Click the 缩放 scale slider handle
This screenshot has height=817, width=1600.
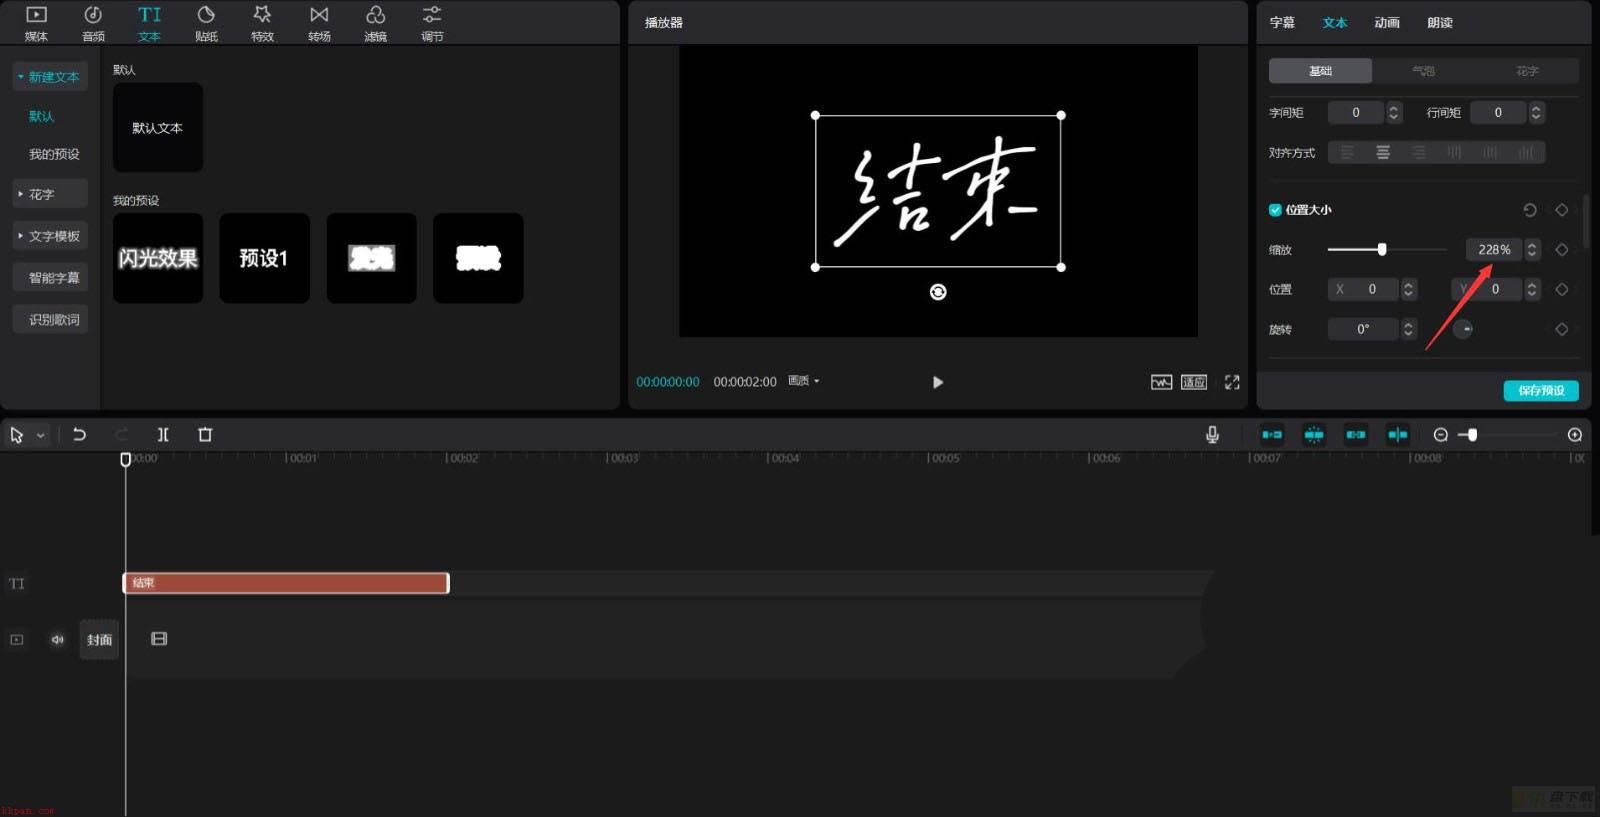point(1382,249)
